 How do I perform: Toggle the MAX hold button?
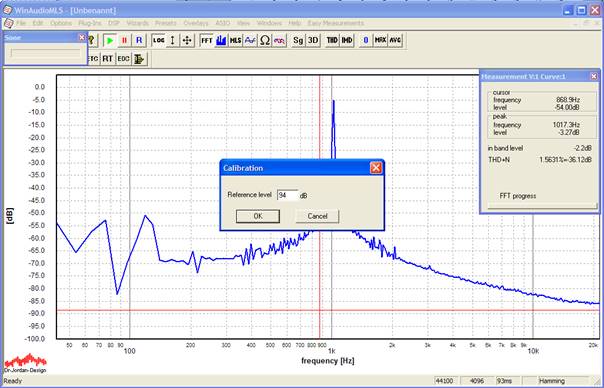[x=380, y=40]
